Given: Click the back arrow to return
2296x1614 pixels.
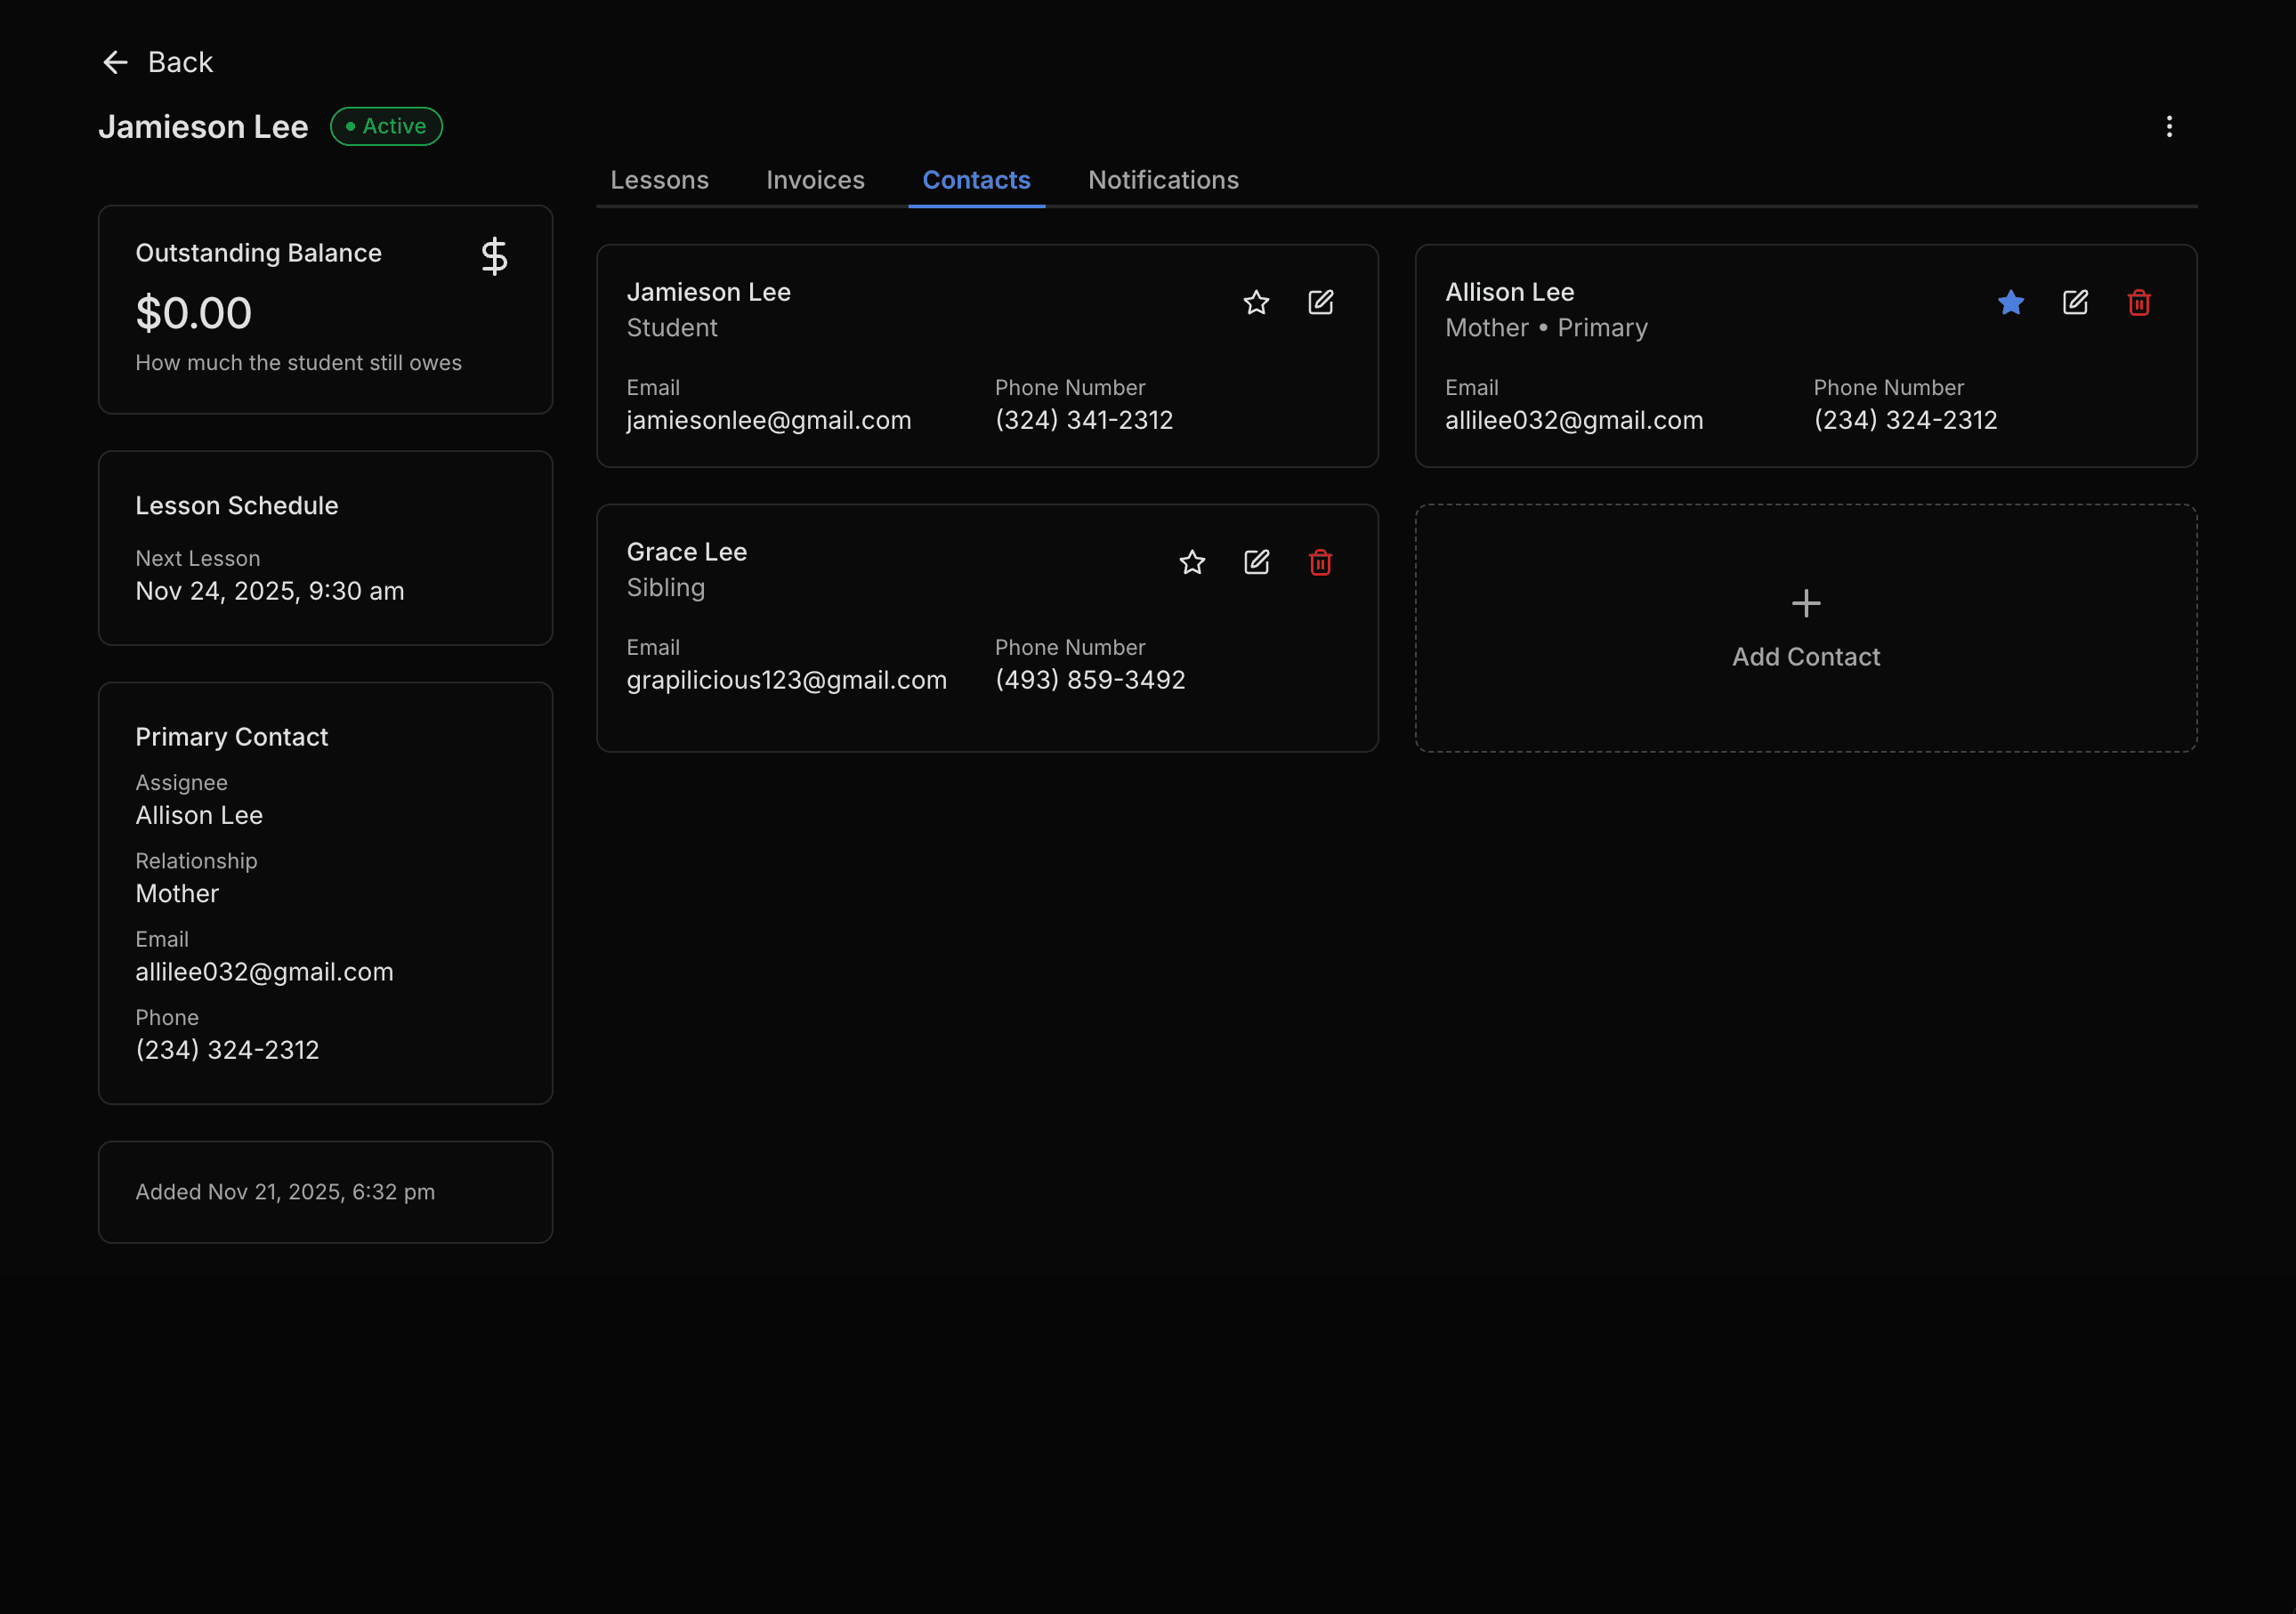Looking at the screenshot, I should (x=116, y=62).
